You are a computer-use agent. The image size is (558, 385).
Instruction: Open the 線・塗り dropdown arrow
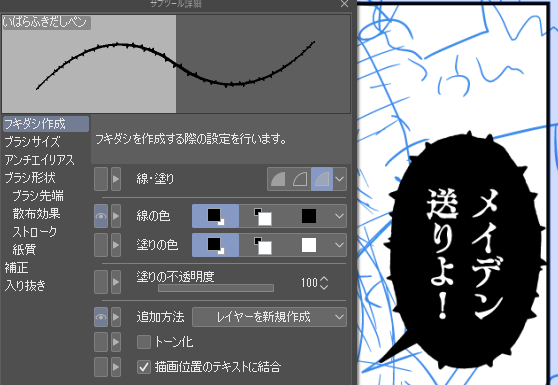tap(339, 179)
